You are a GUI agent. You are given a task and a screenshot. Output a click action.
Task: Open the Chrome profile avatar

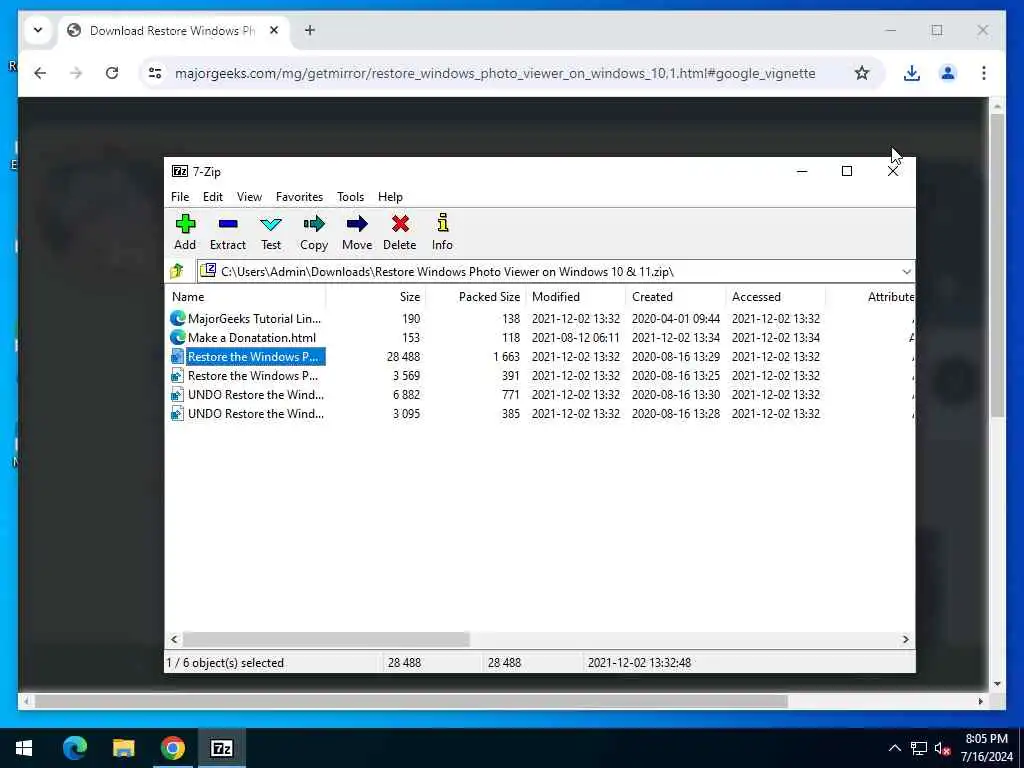(x=948, y=73)
